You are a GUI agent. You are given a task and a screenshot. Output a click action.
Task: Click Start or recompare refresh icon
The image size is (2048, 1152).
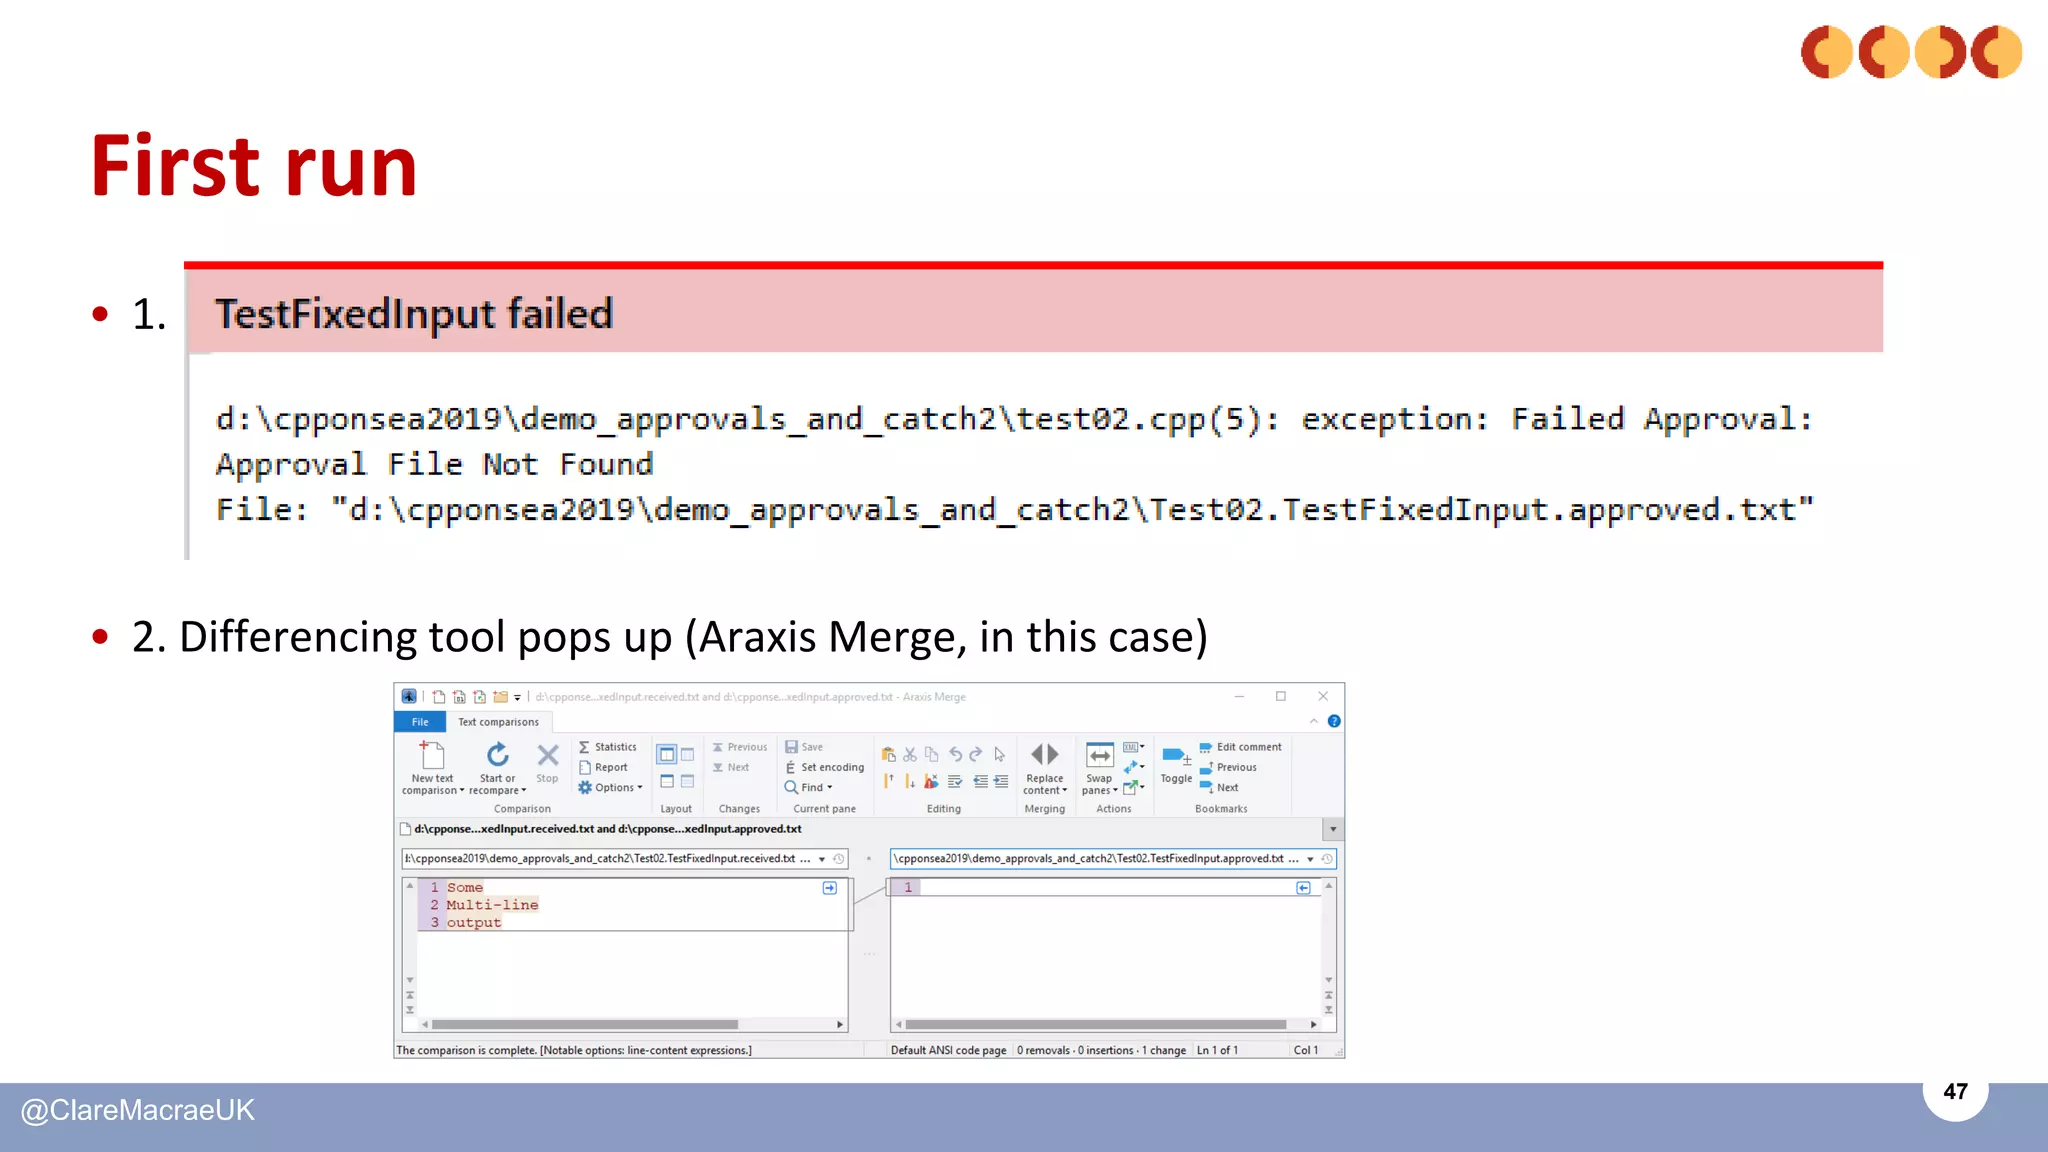pyautogui.click(x=497, y=754)
